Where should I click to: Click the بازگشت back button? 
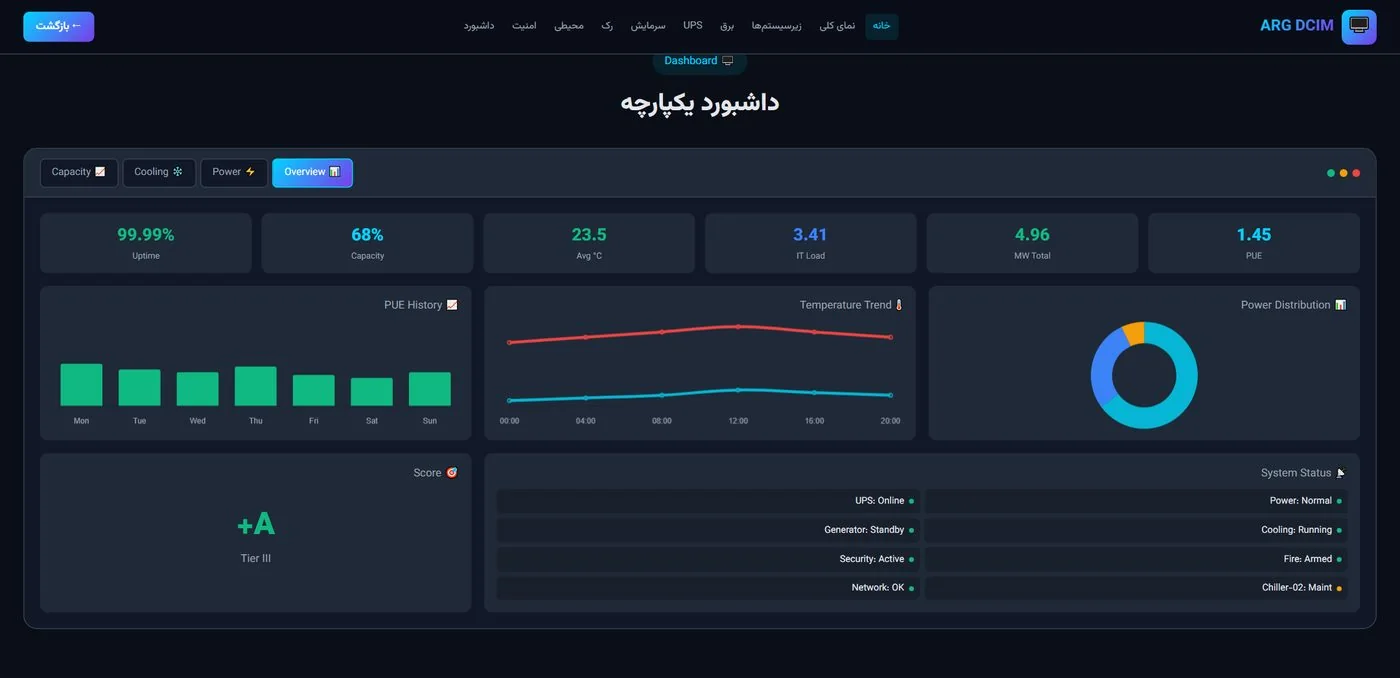click(59, 26)
